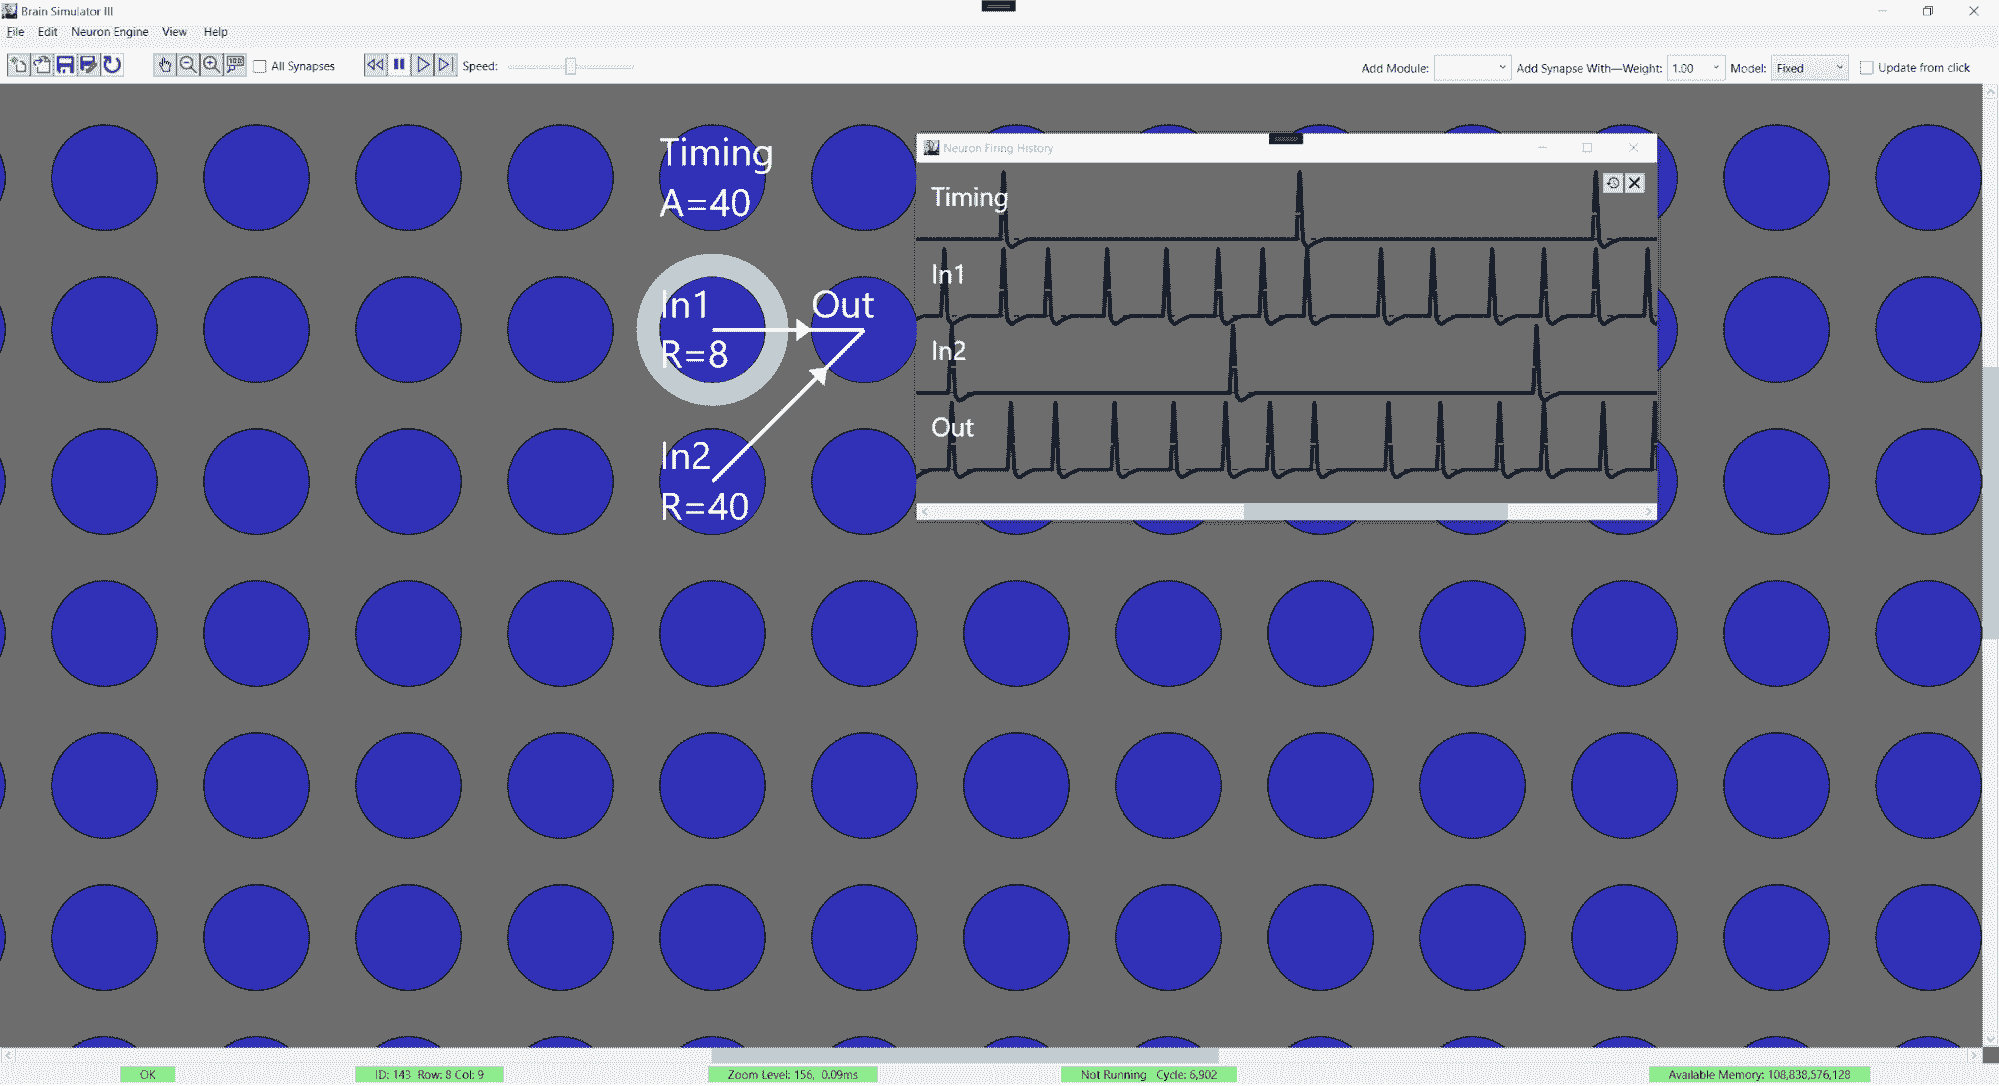Image resolution: width=1999 pixels, height=1086 pixels.
Task: Select the Pan hand tool
Action: tap(164, 66)
